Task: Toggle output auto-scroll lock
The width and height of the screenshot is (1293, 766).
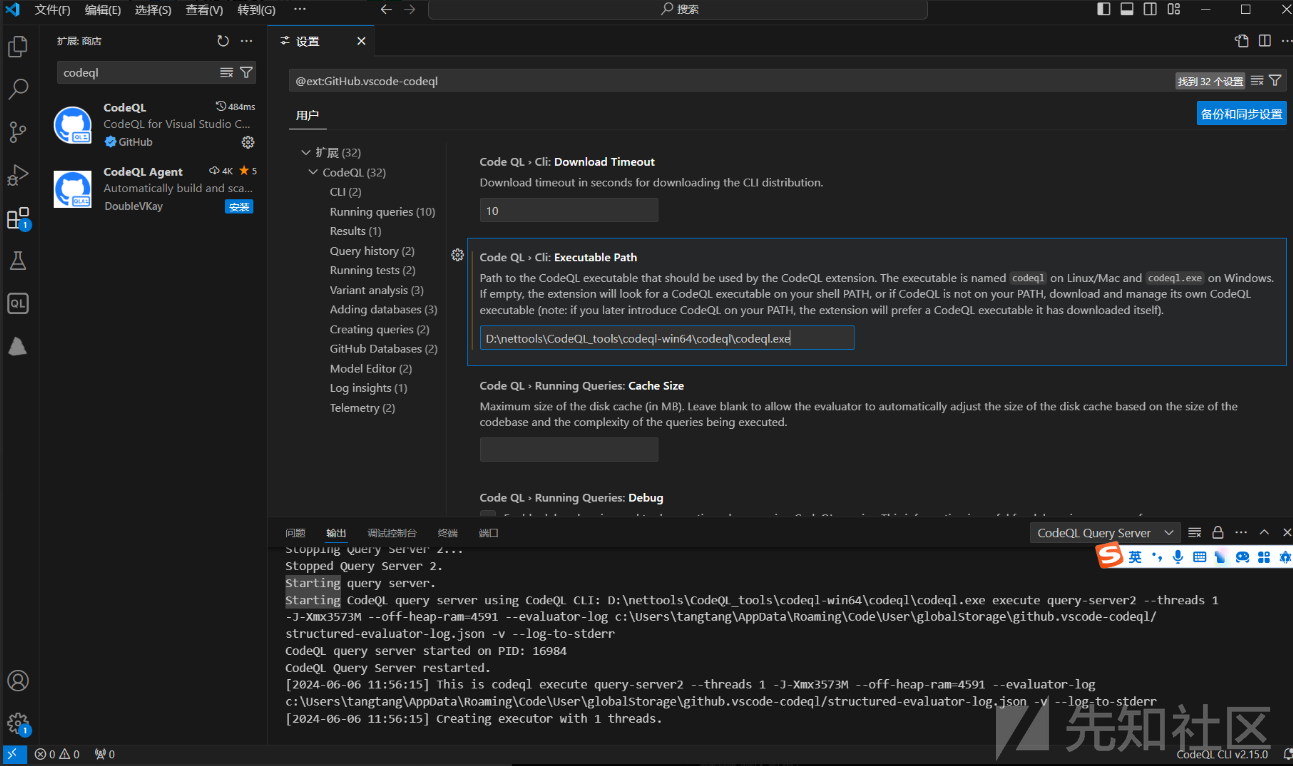Action: (x=1218, y=533)
